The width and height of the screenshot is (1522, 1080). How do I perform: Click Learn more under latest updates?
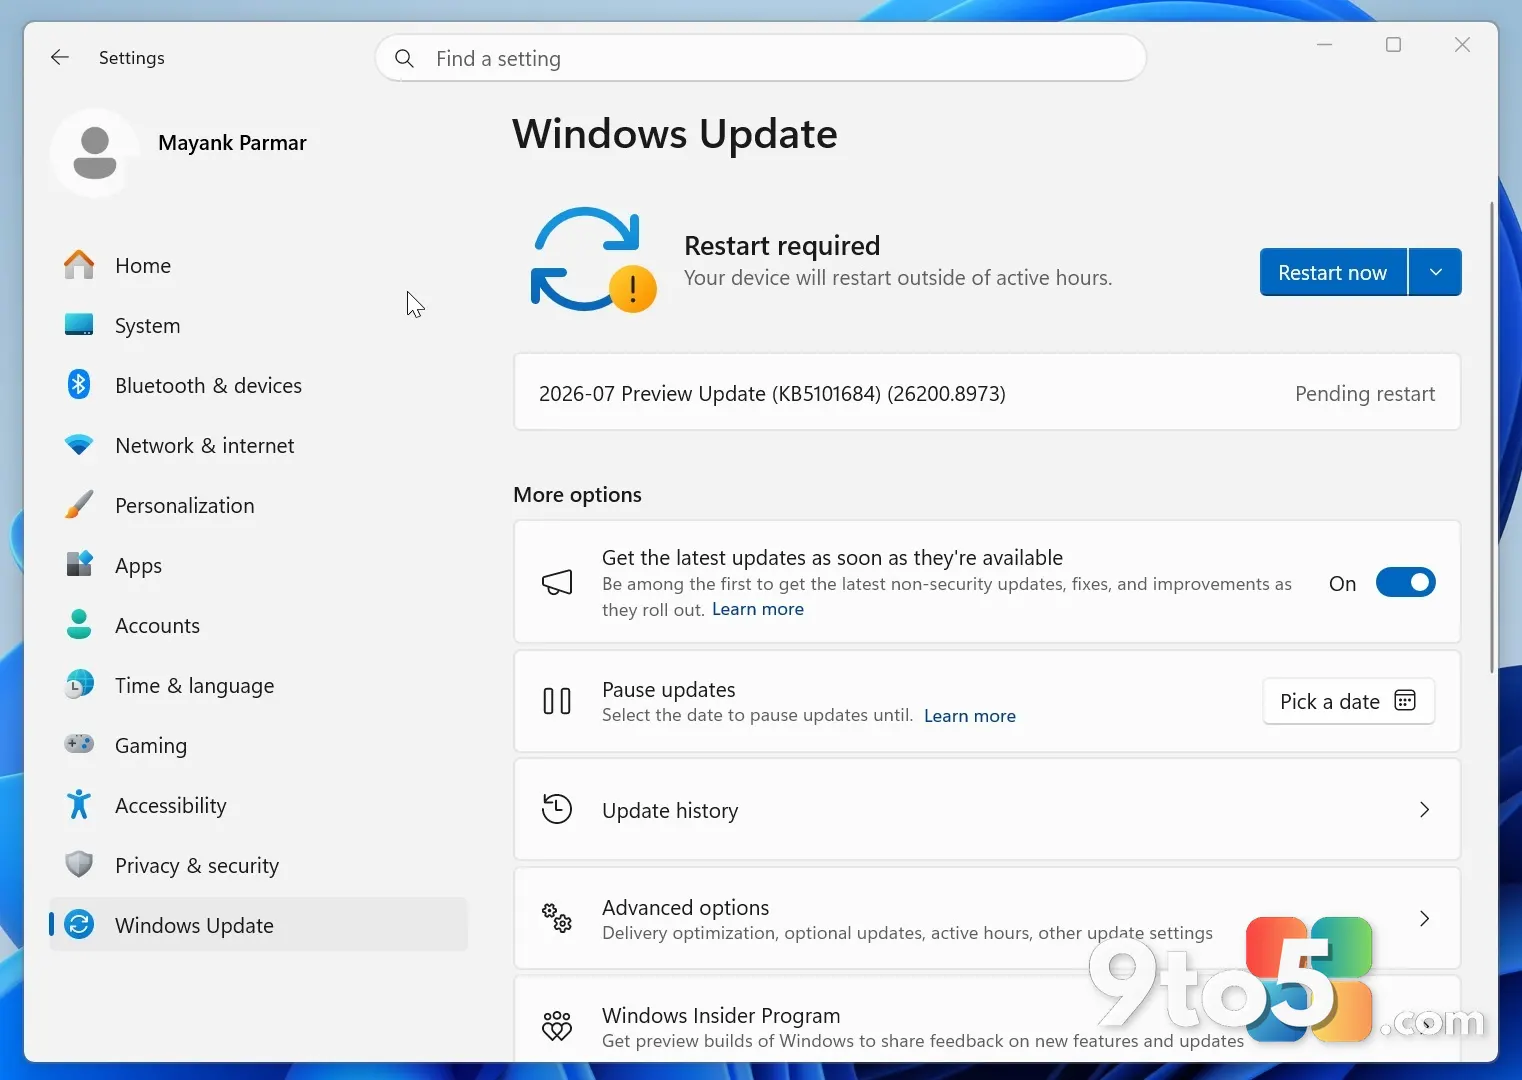tap(757, 609)
